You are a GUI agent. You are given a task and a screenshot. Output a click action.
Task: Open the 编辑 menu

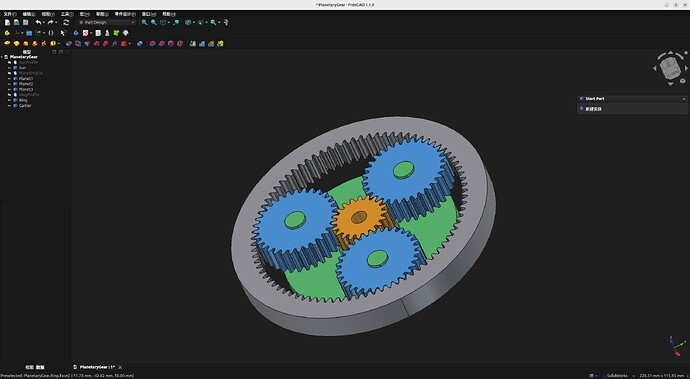point(29,14)
